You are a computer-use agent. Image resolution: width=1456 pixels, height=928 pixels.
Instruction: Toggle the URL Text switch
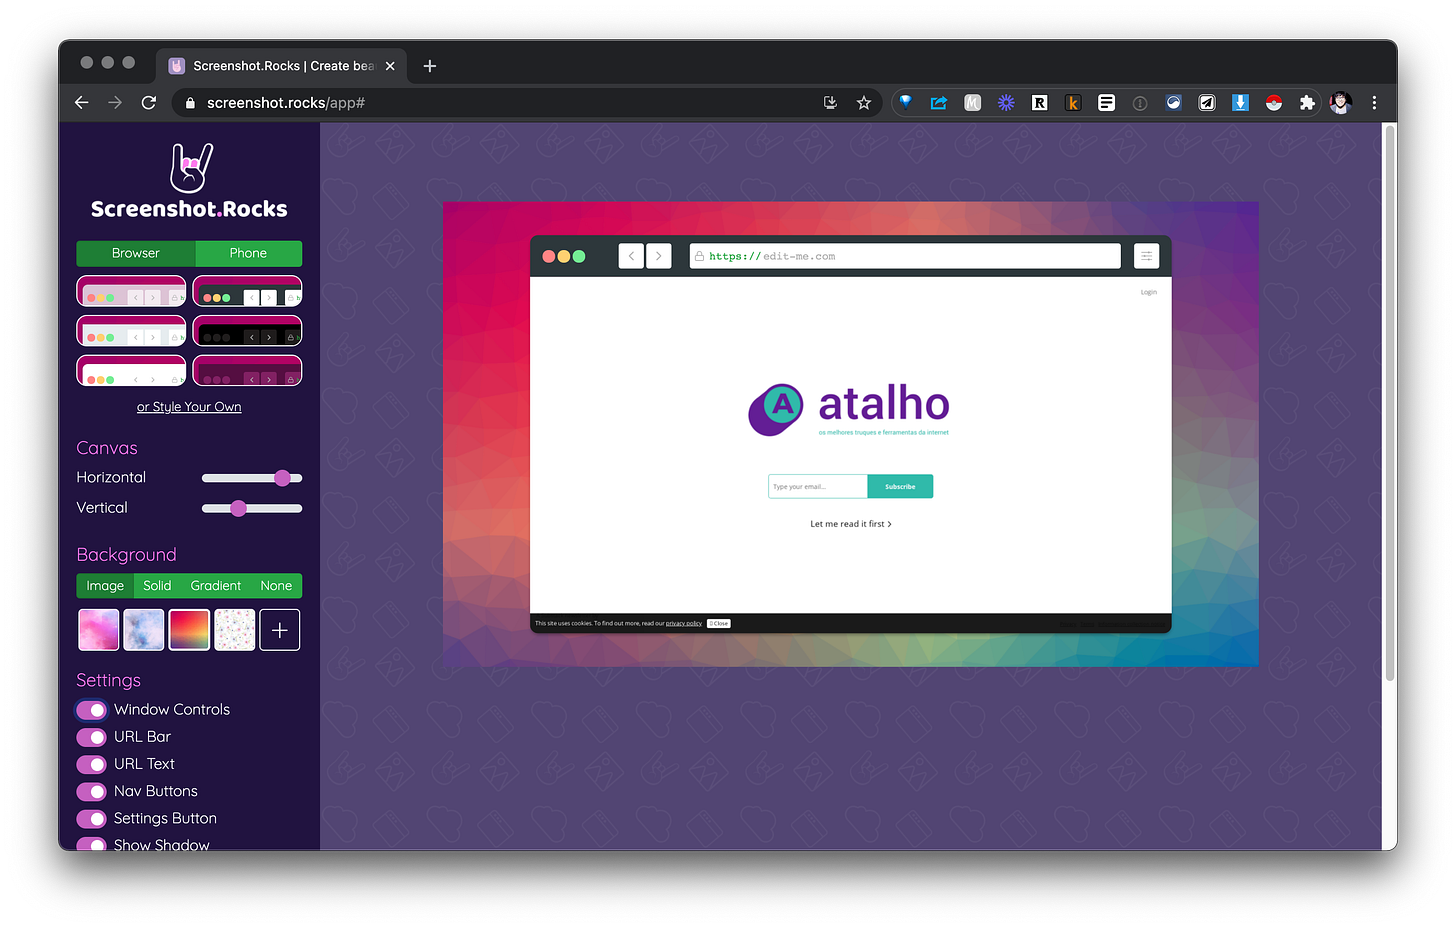tap(92, 764)
